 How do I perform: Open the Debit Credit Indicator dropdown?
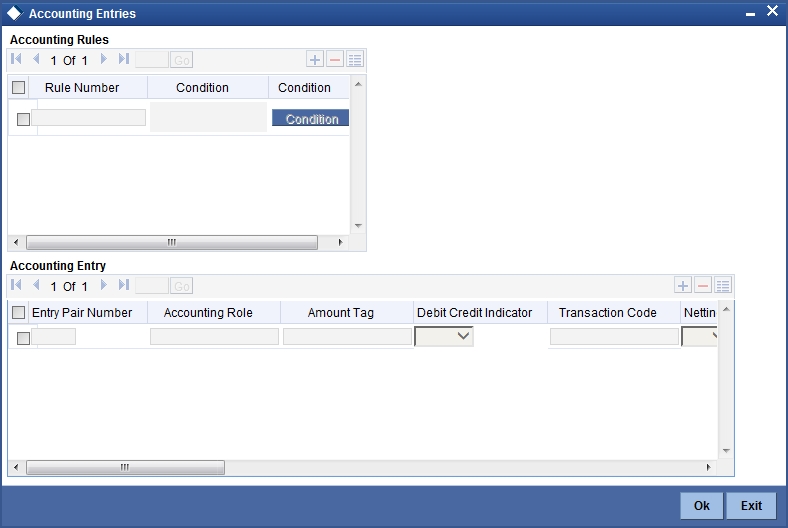click(444, 336)
